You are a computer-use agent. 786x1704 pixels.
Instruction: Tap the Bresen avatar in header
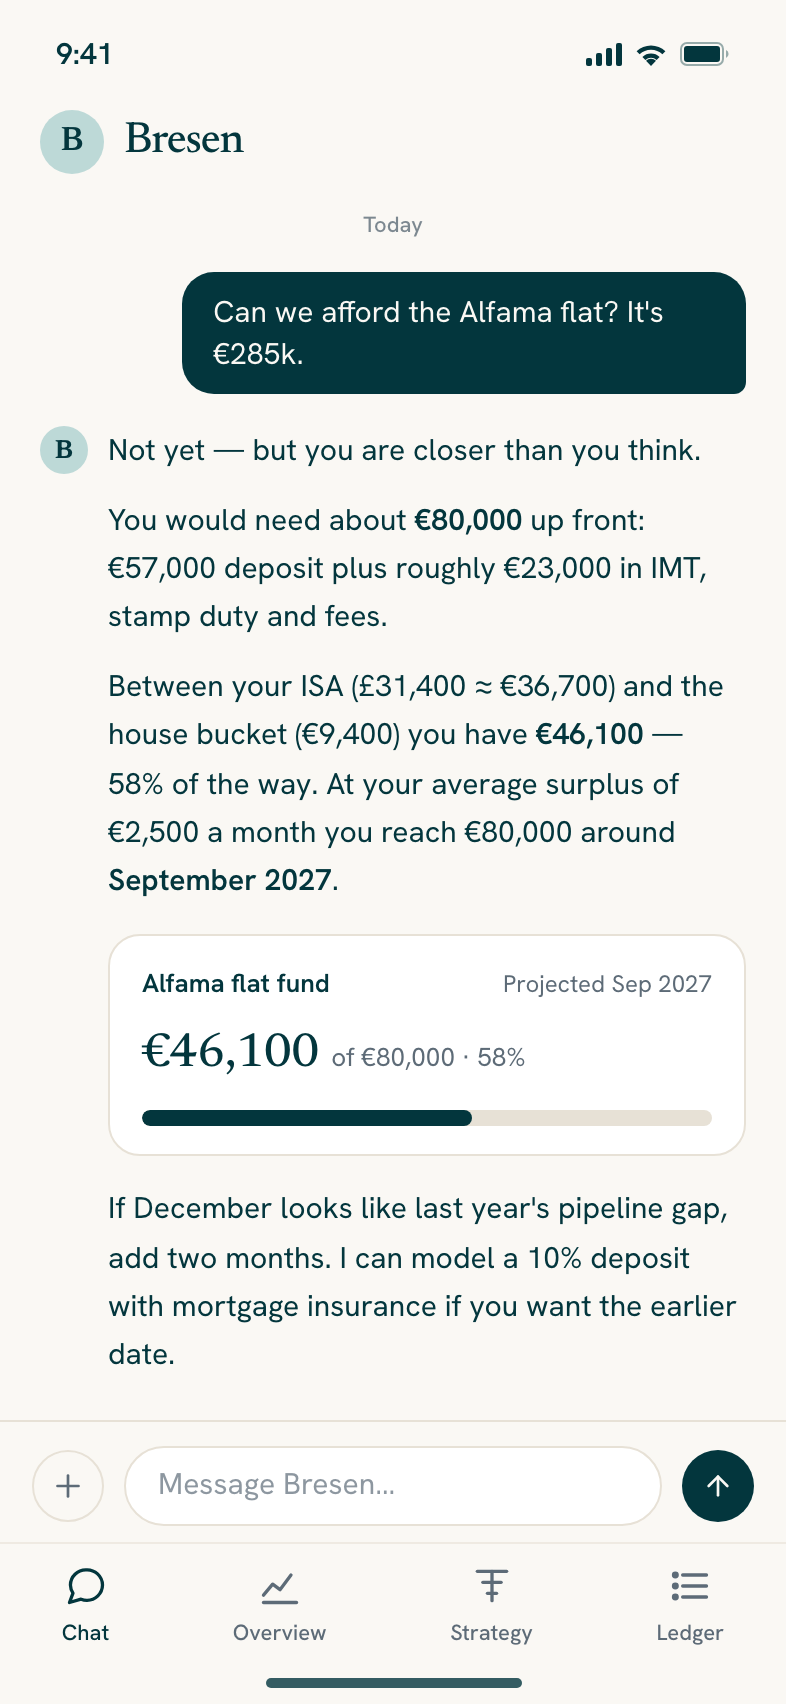coord(72,141)
